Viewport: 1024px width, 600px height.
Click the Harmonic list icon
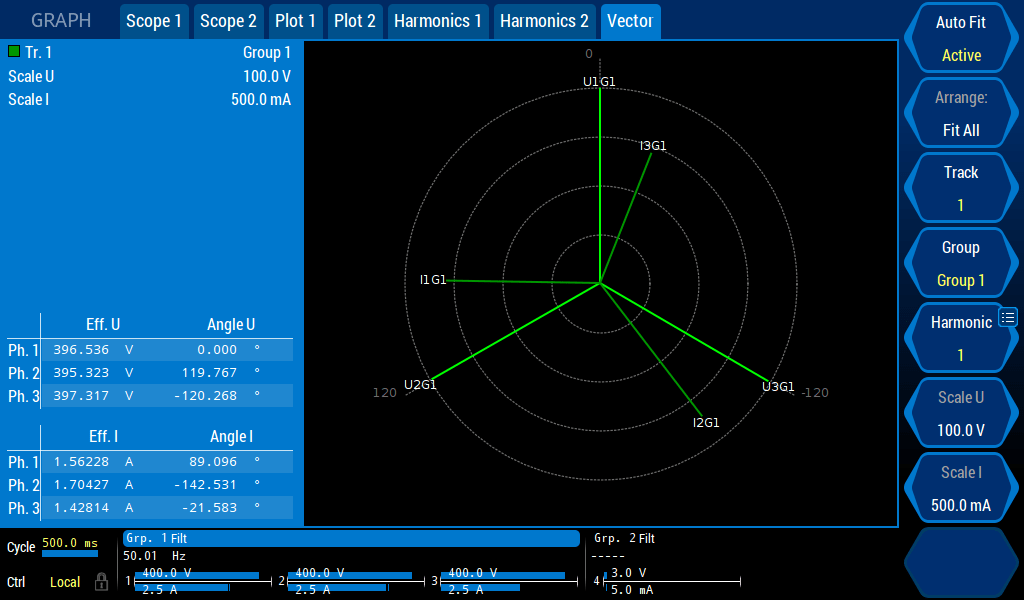(1007, 318)
